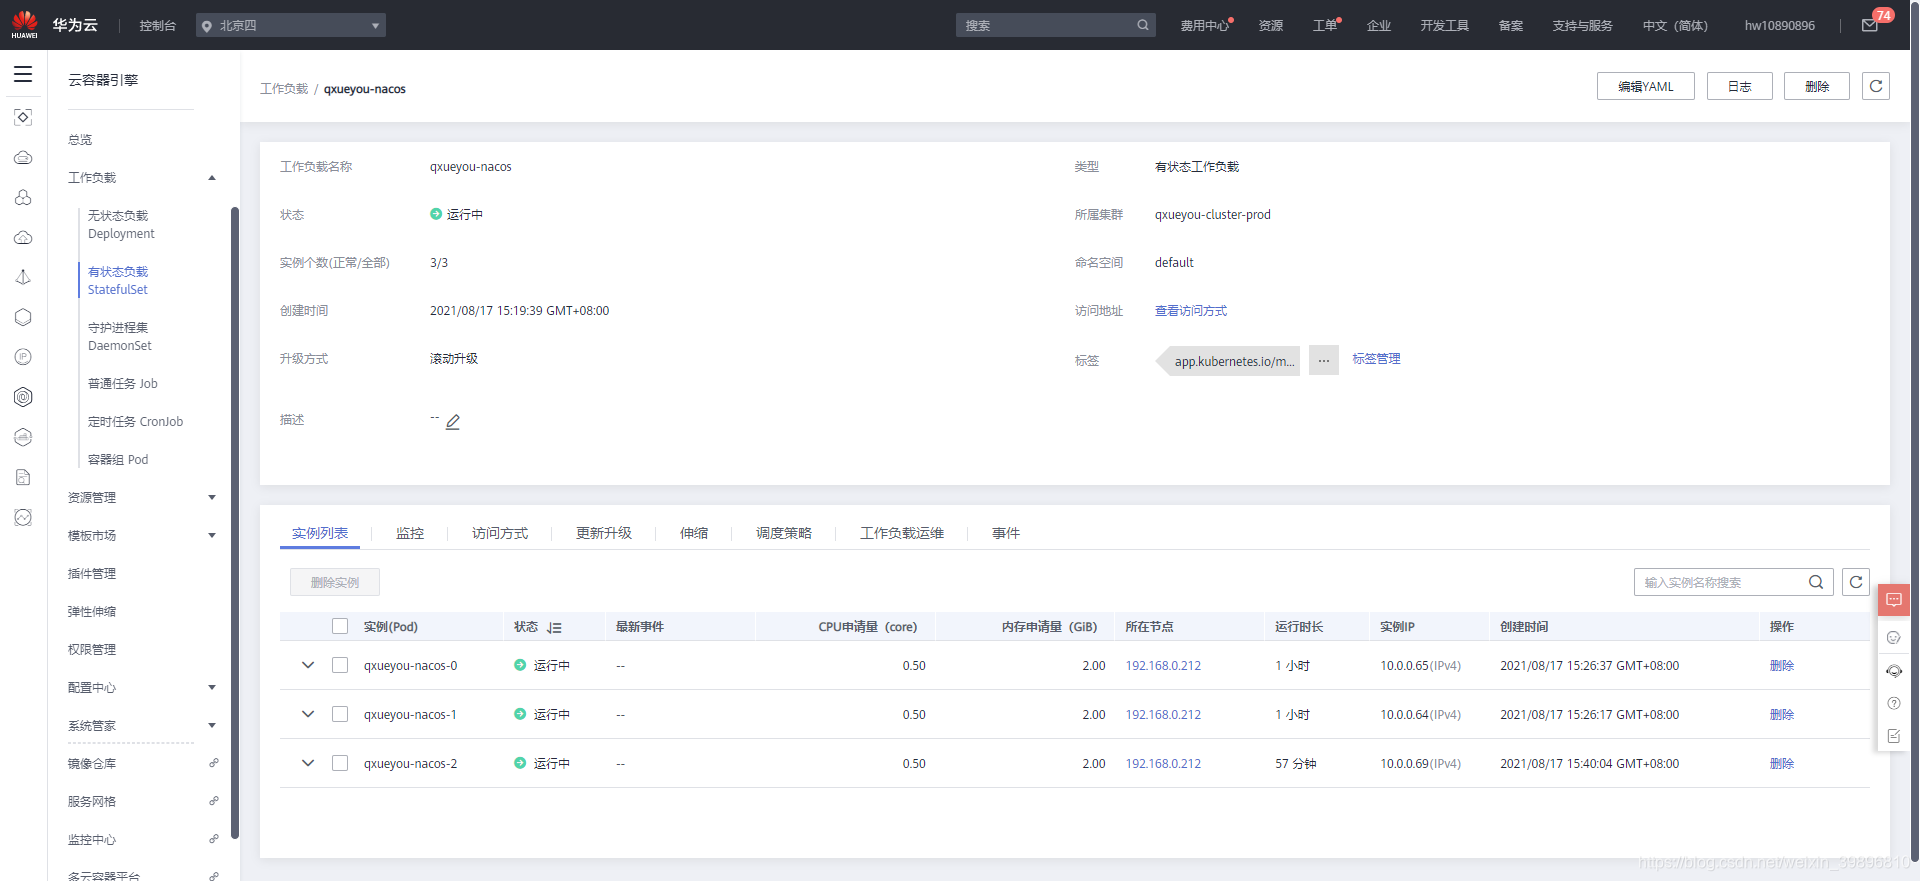Open the 查看访问方式 link
The width and height of the screenshot is (1920, 881).
click(1191, 311)
